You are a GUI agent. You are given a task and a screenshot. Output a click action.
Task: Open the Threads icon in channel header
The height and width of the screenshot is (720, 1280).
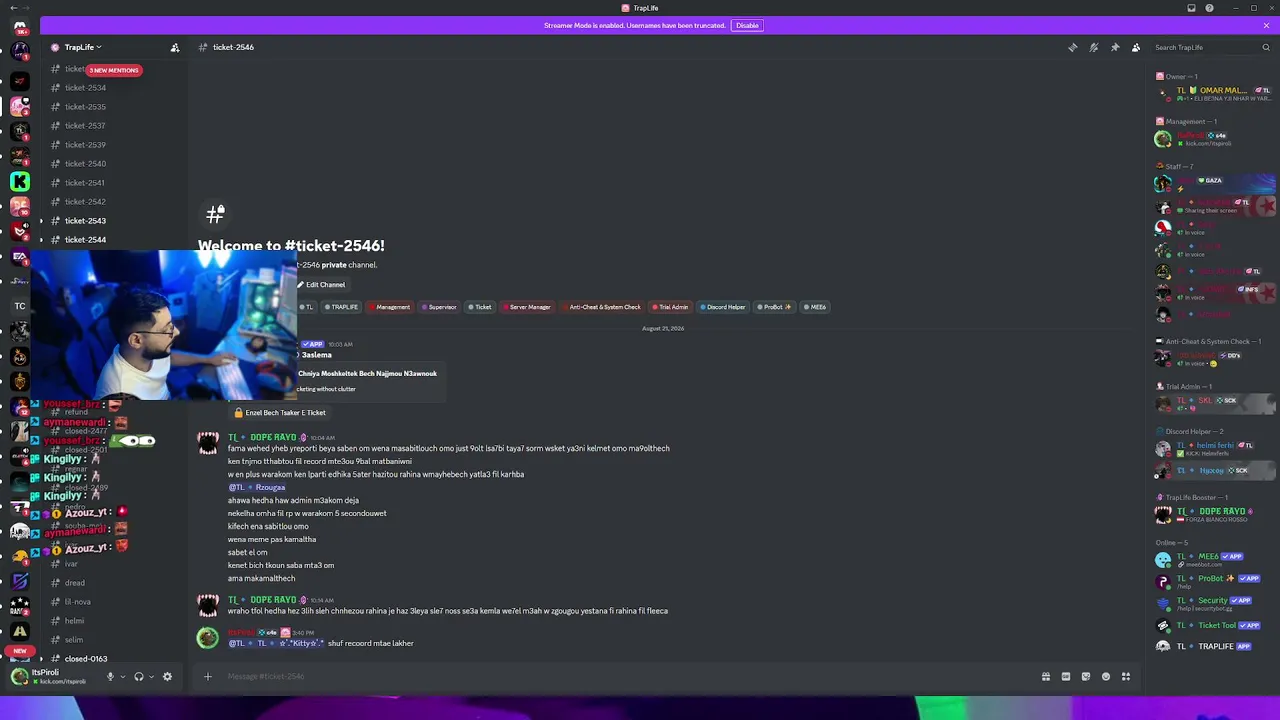point(1072,47)
